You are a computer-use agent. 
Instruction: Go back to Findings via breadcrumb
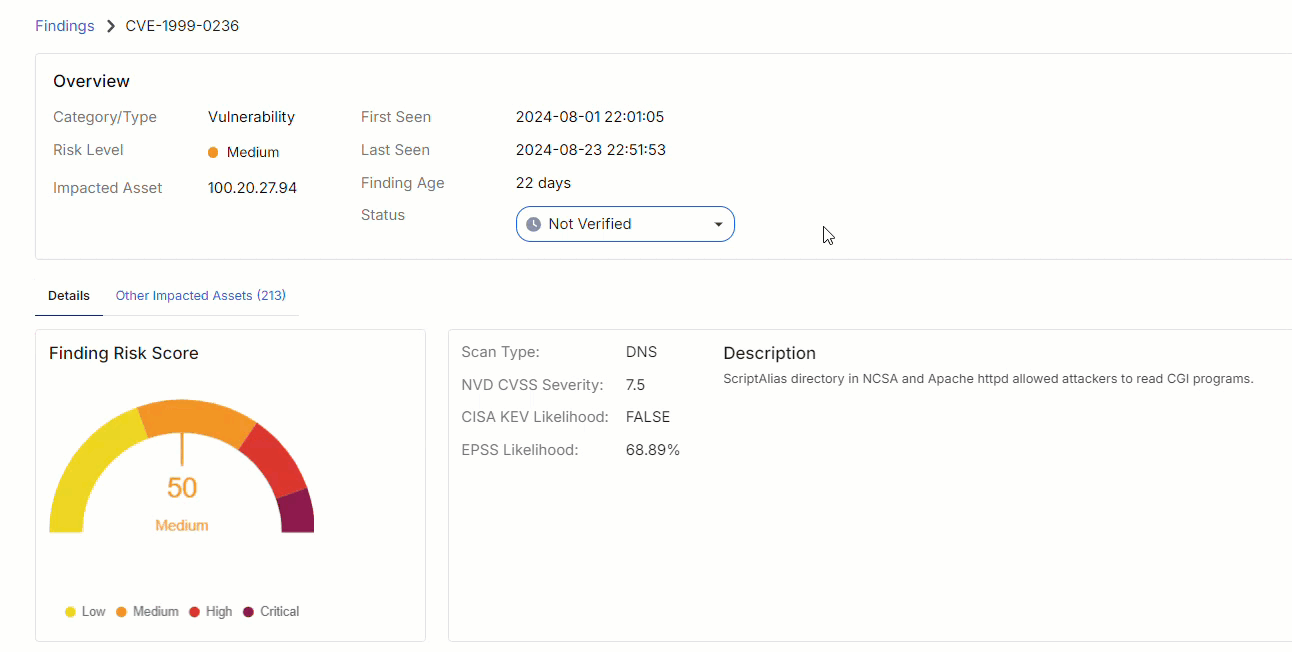(64, 26)
